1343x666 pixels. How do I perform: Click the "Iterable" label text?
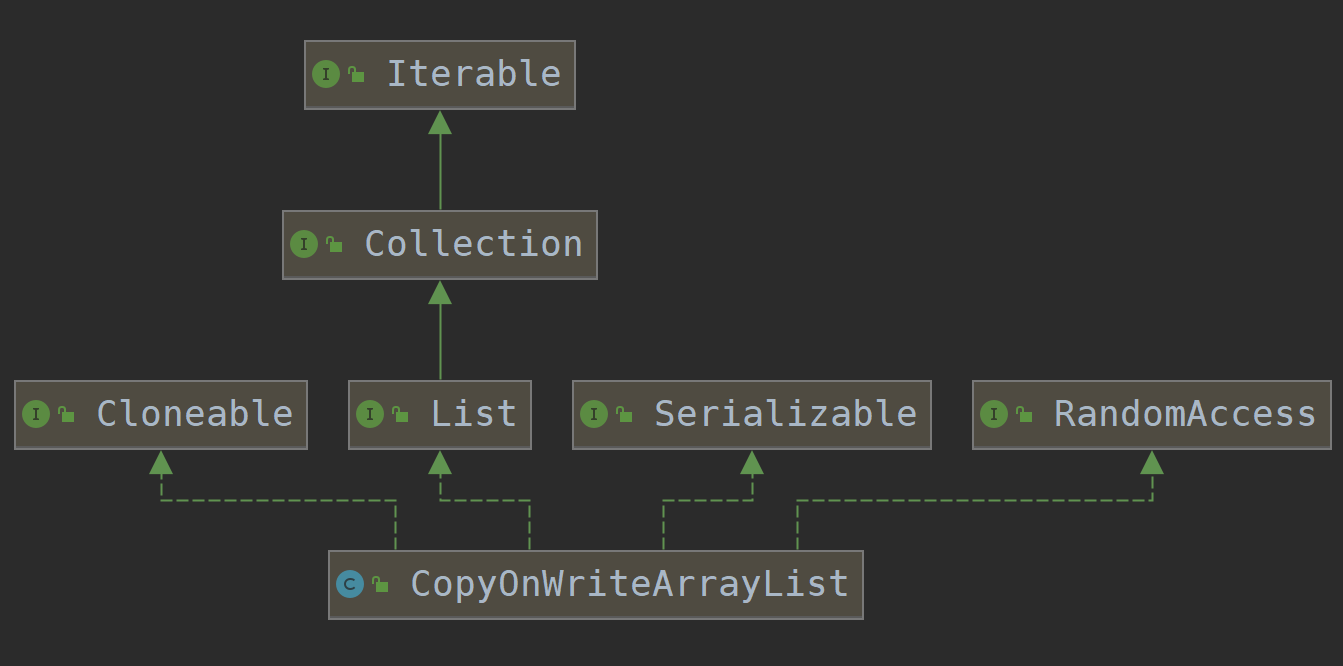tap(474, 74)
